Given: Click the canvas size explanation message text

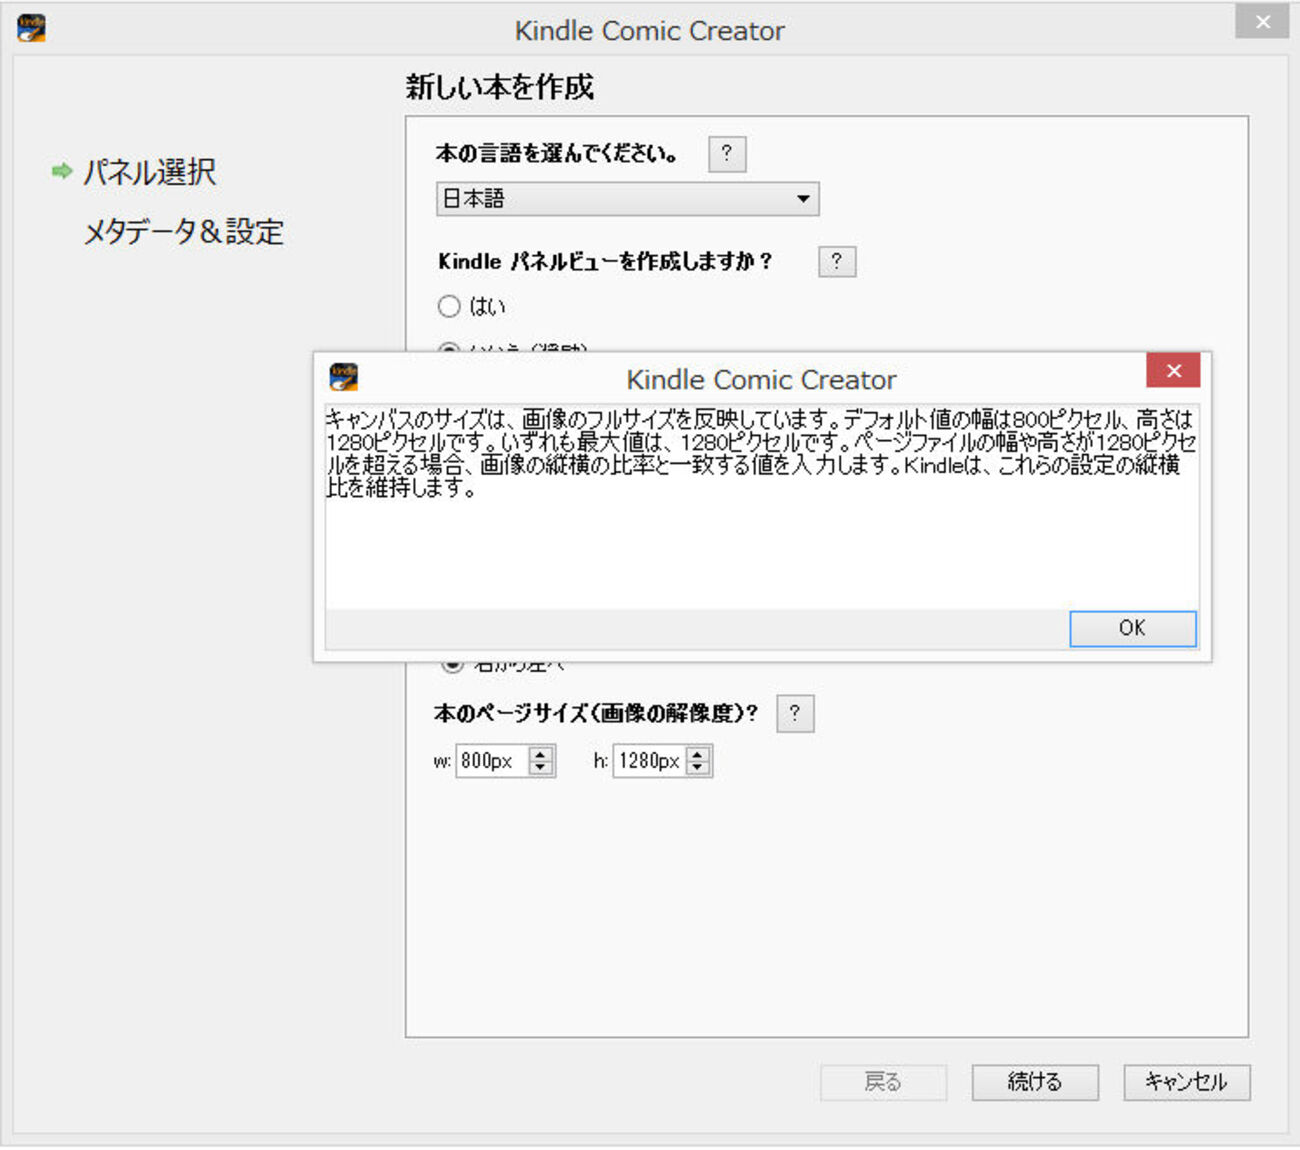Looking at the screenshot, I should [761, 453].
